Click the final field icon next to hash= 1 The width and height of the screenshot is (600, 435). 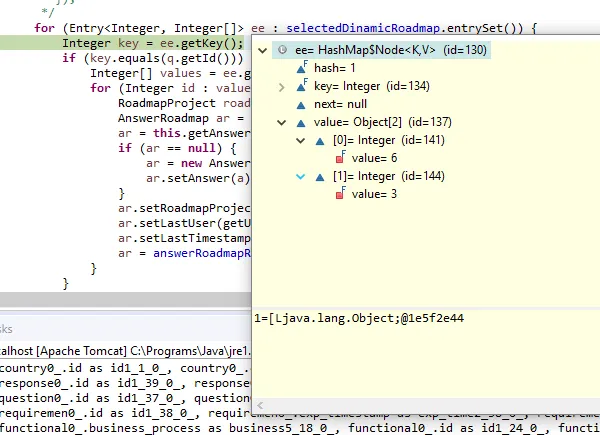[x=302, y=67]
